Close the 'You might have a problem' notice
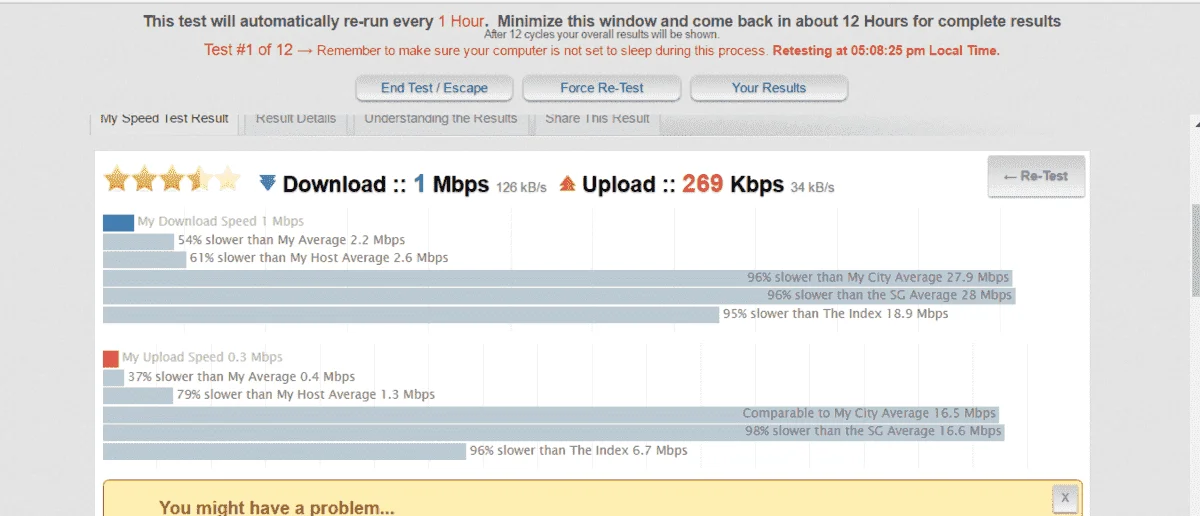 (x=1065, y=497)
